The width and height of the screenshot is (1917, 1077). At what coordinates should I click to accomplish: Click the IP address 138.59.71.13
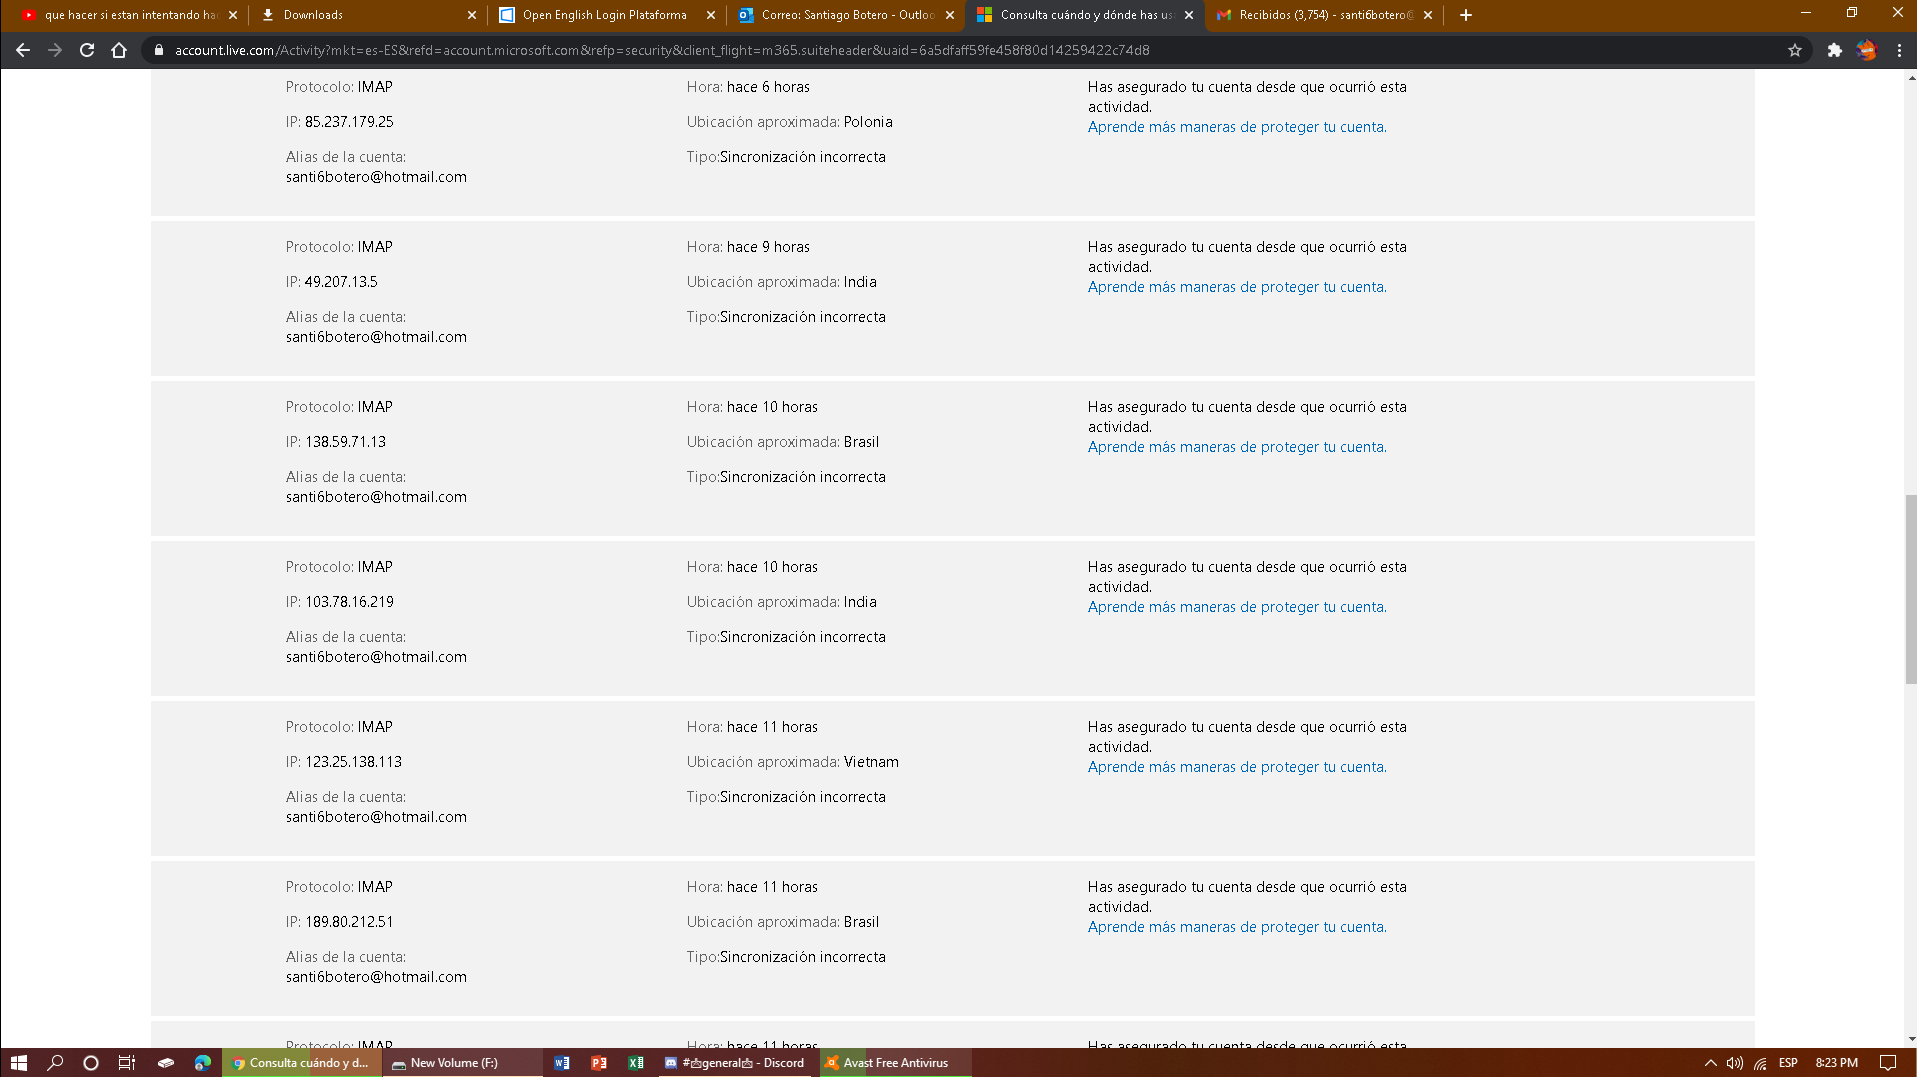pyautogui.click(x=345, y=442)
